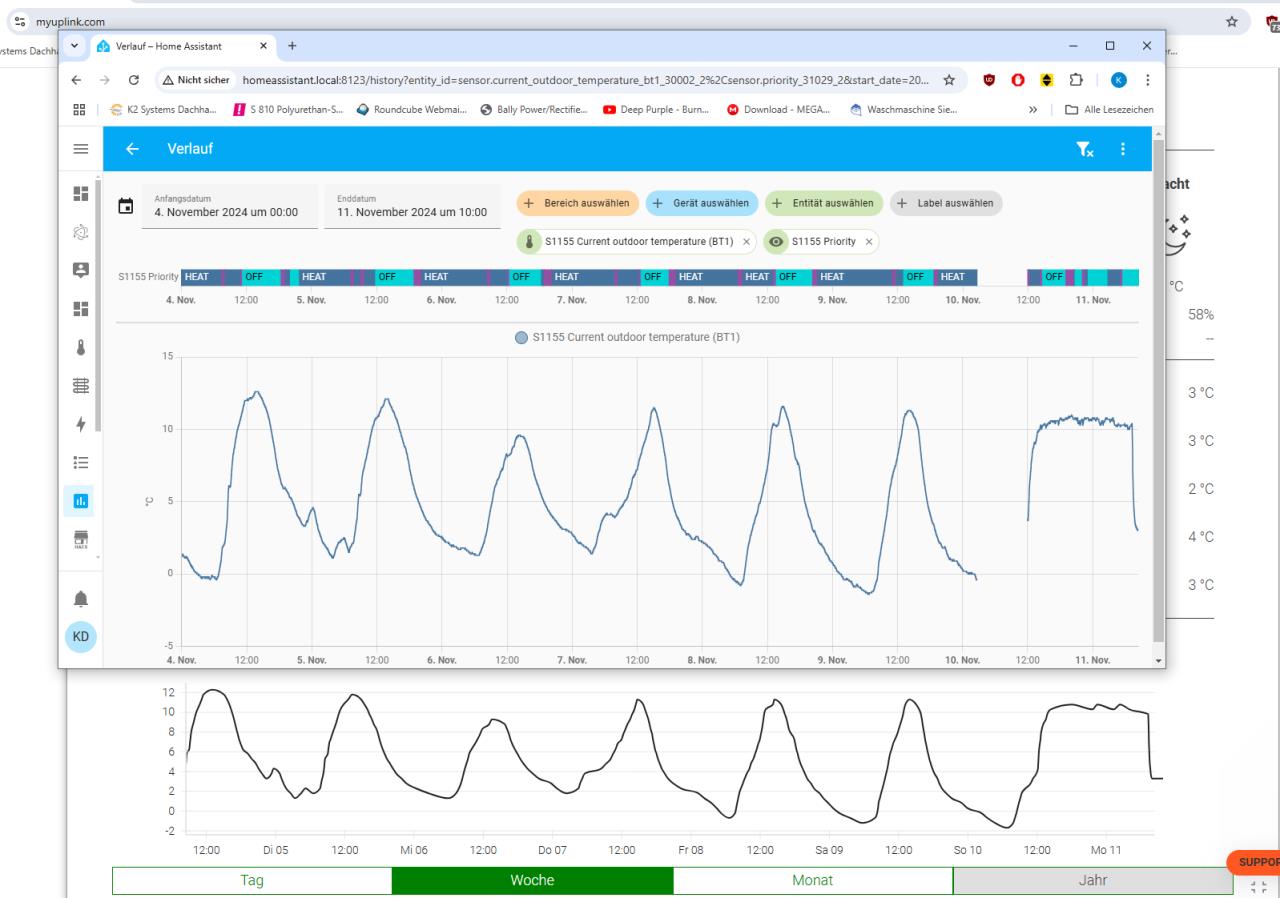Remove the S1155 Priority entity chip

(869, 242)
